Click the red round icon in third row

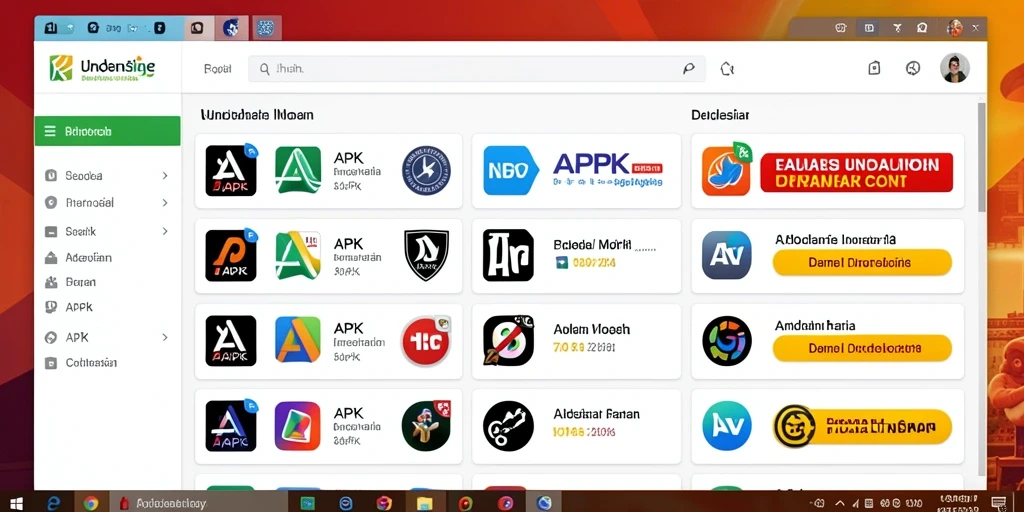point(426,340)
